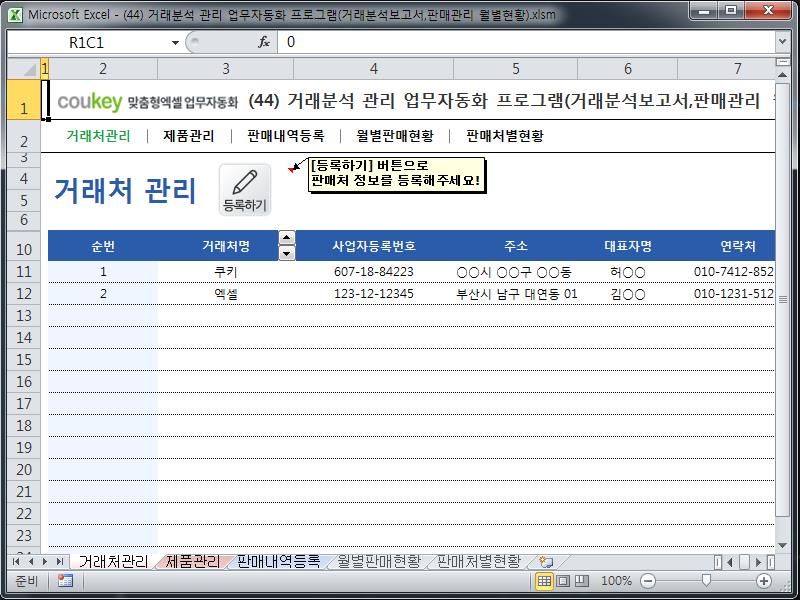This screenshot has width=800, height=600.
Task: Click the Select All corner button
Action: point(23,68)
